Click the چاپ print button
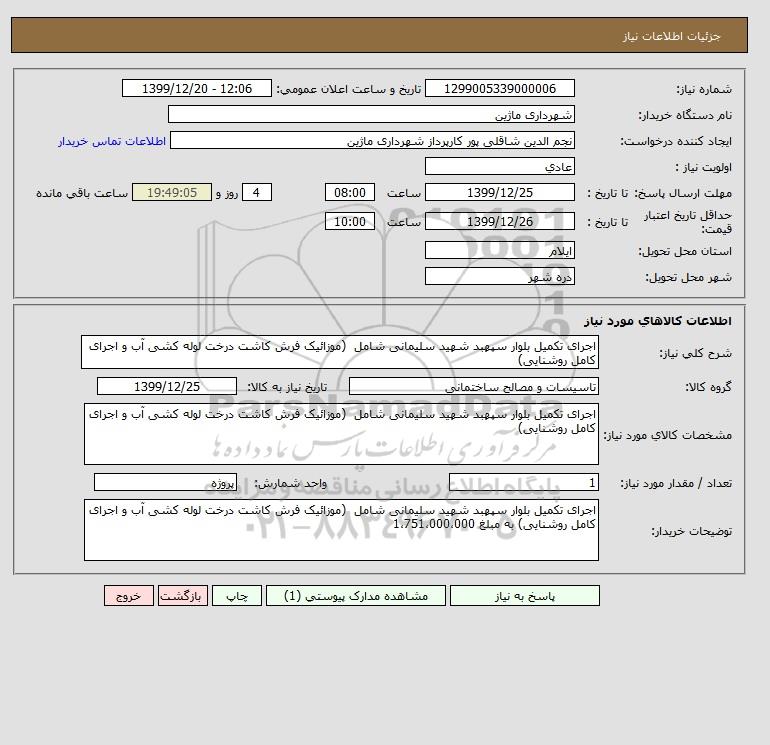This screenshot has width=770, height=745. (x=237, y=596)
